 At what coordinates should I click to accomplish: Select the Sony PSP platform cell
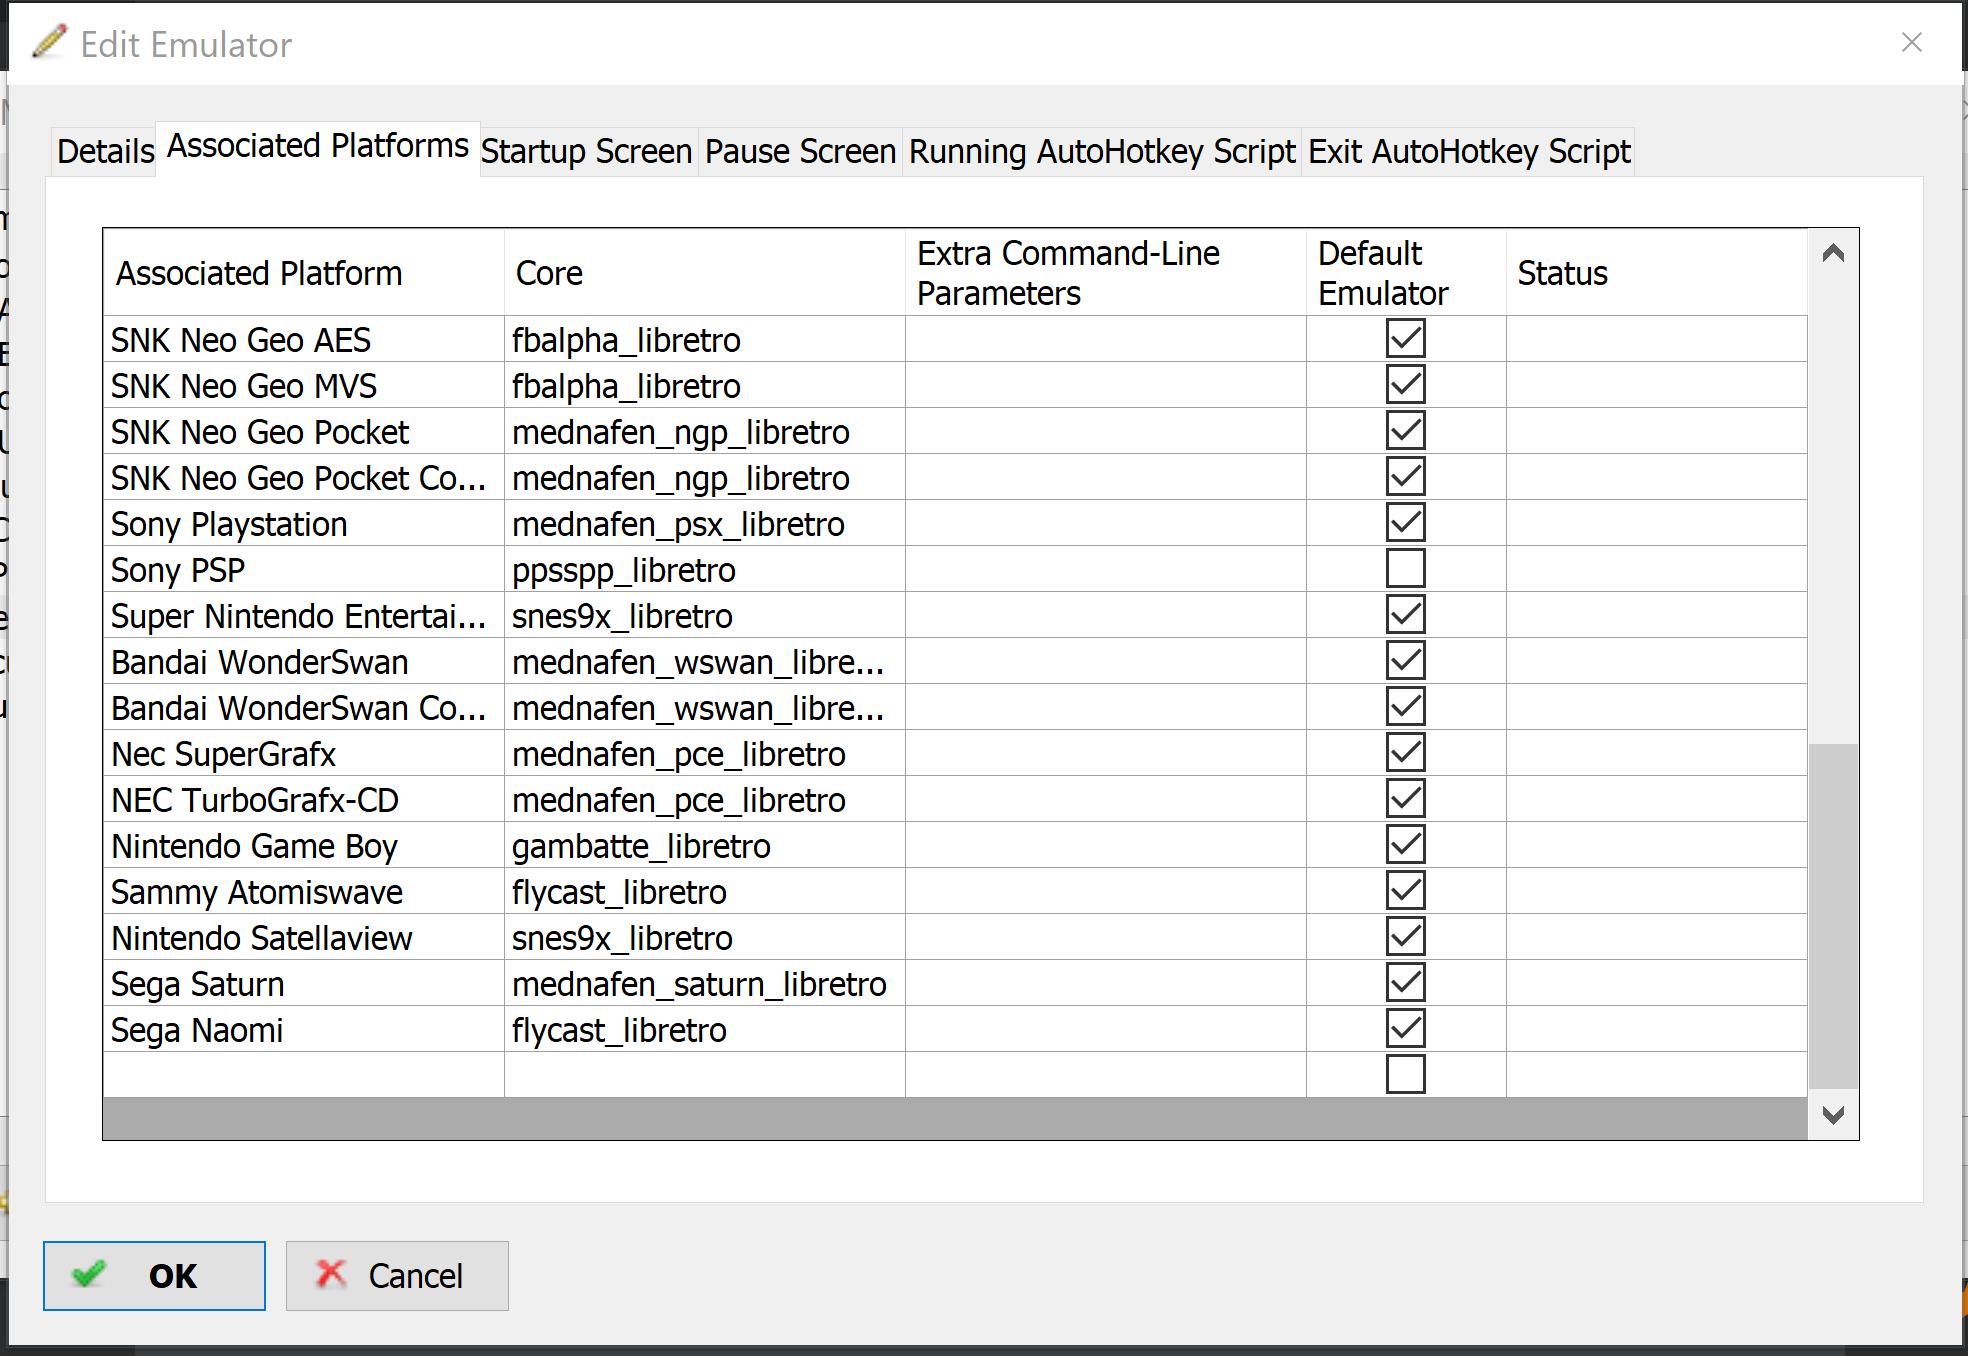click(304, 570)
